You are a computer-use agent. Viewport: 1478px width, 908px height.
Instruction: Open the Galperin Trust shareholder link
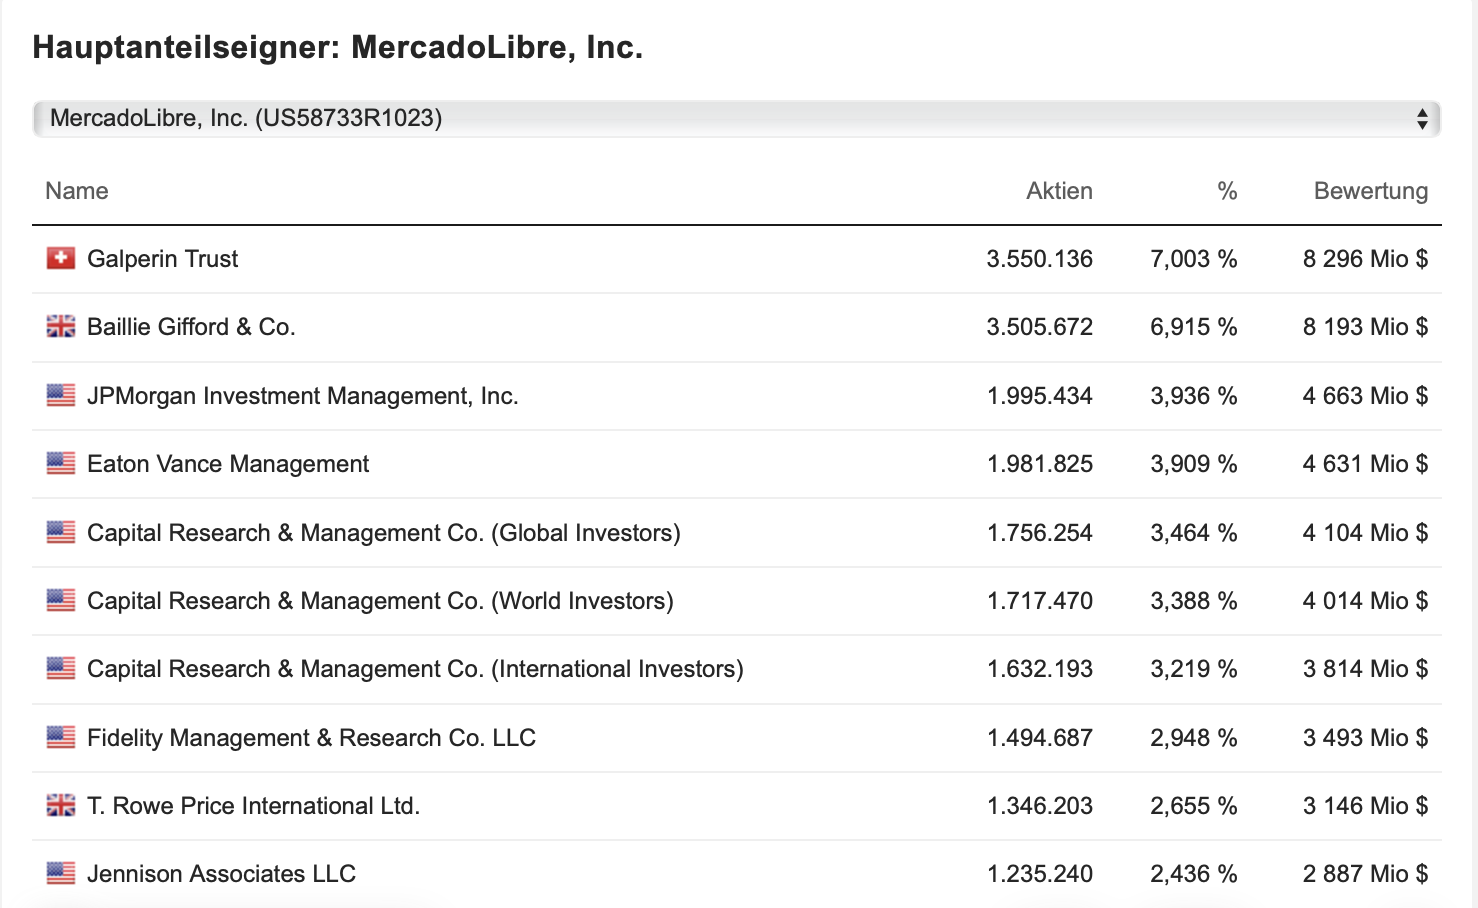163,259
